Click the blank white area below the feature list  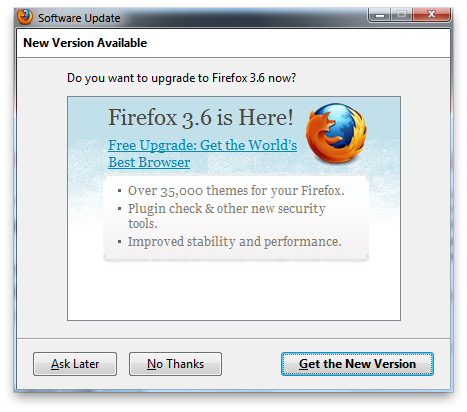234,290
